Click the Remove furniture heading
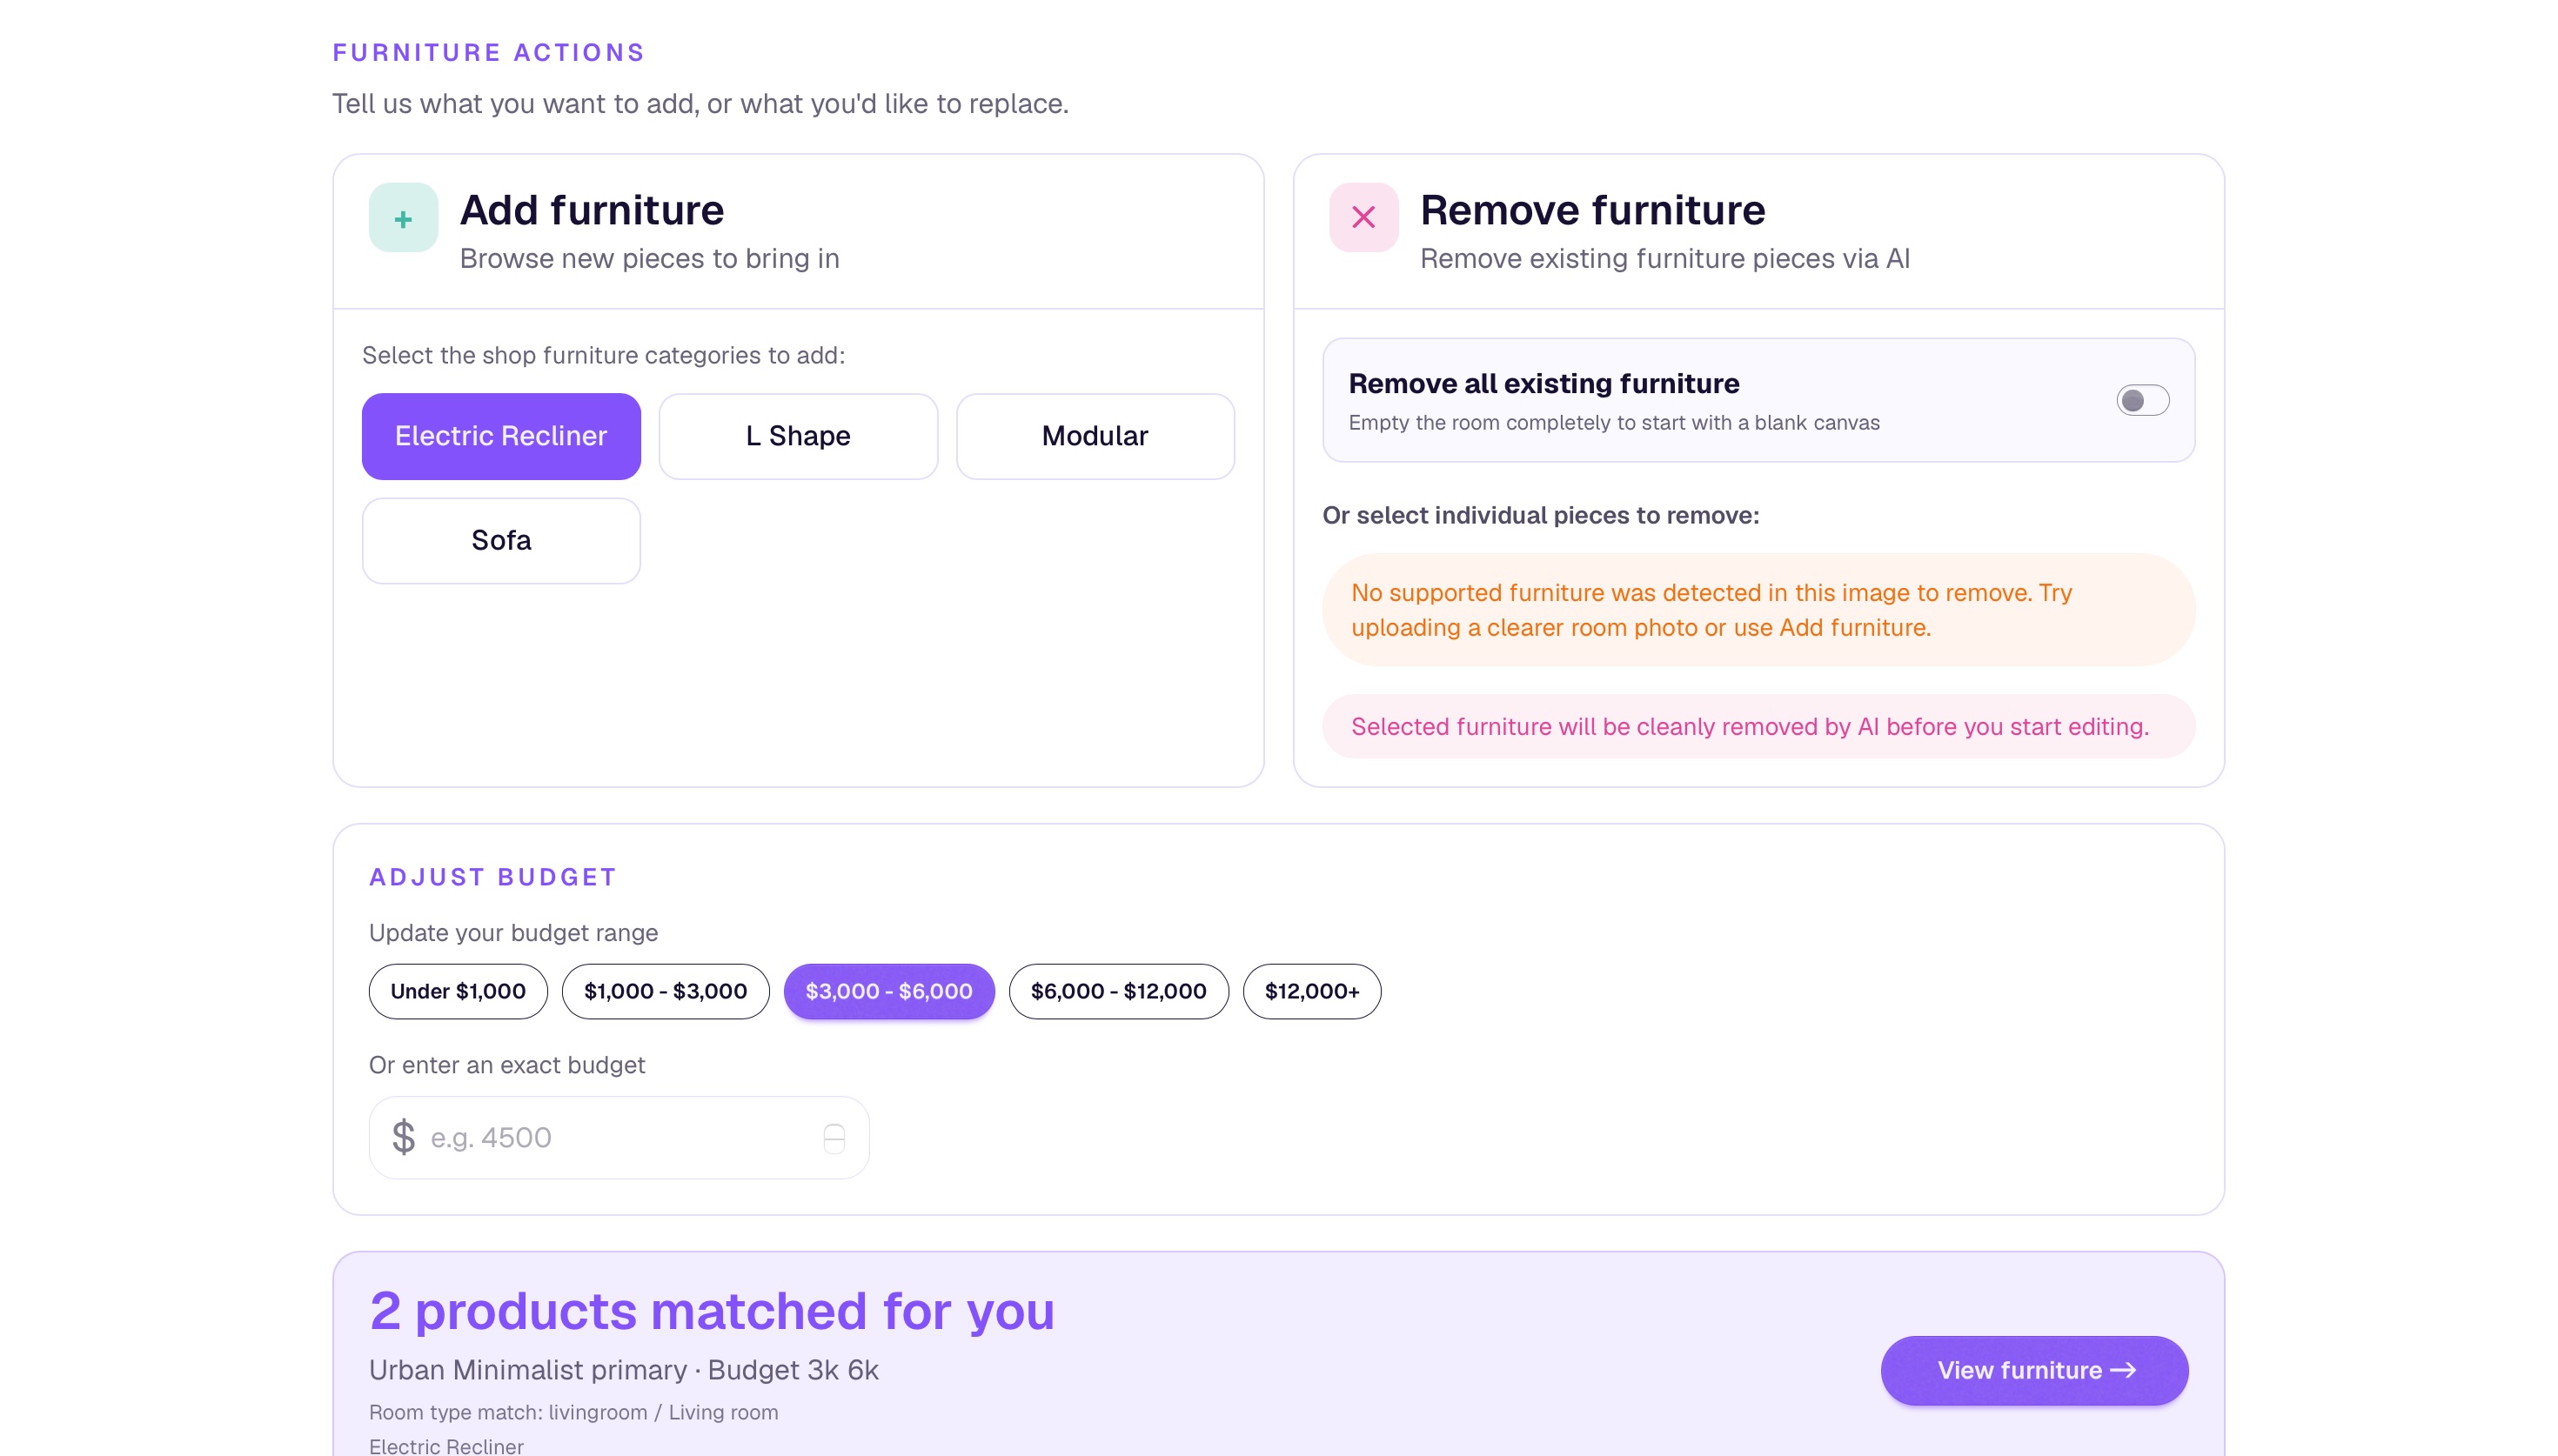 pos(1593,210)
